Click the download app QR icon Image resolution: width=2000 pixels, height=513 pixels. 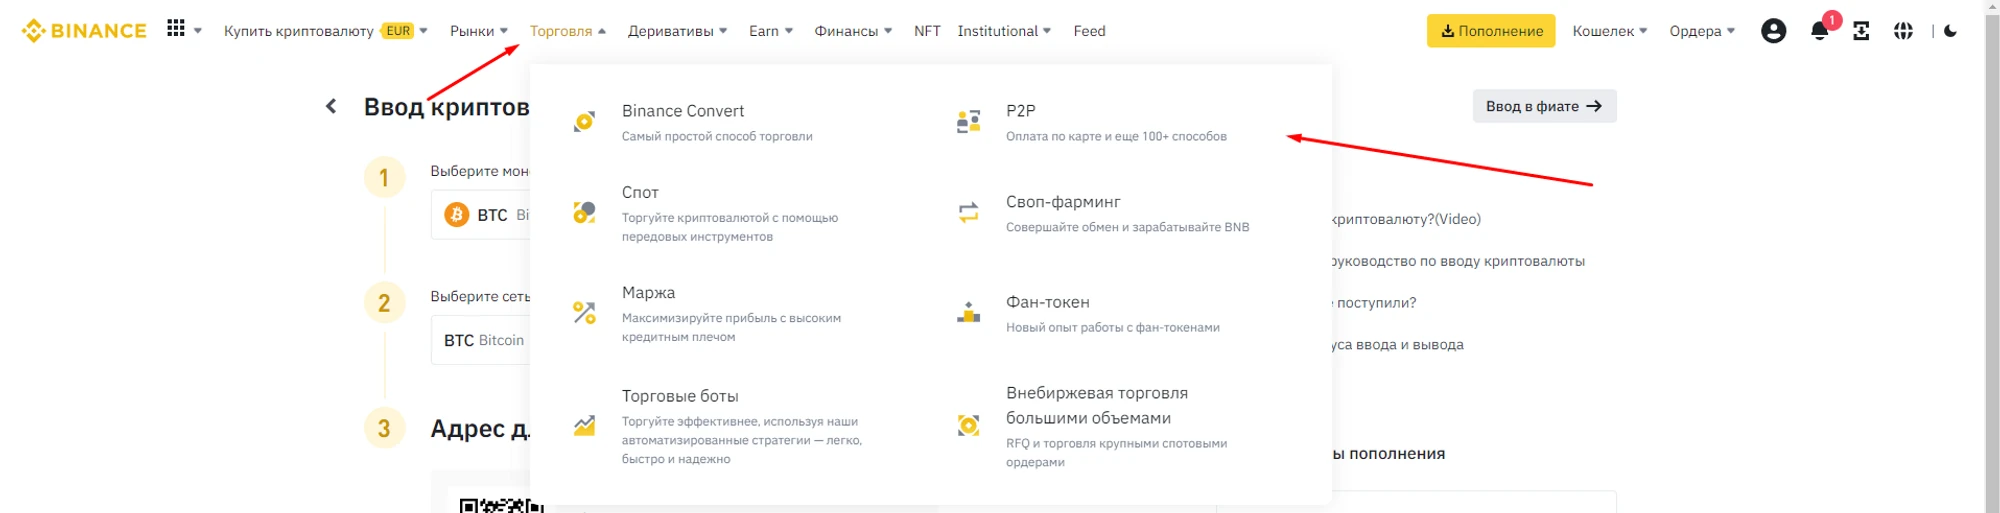pos(1861,31)
